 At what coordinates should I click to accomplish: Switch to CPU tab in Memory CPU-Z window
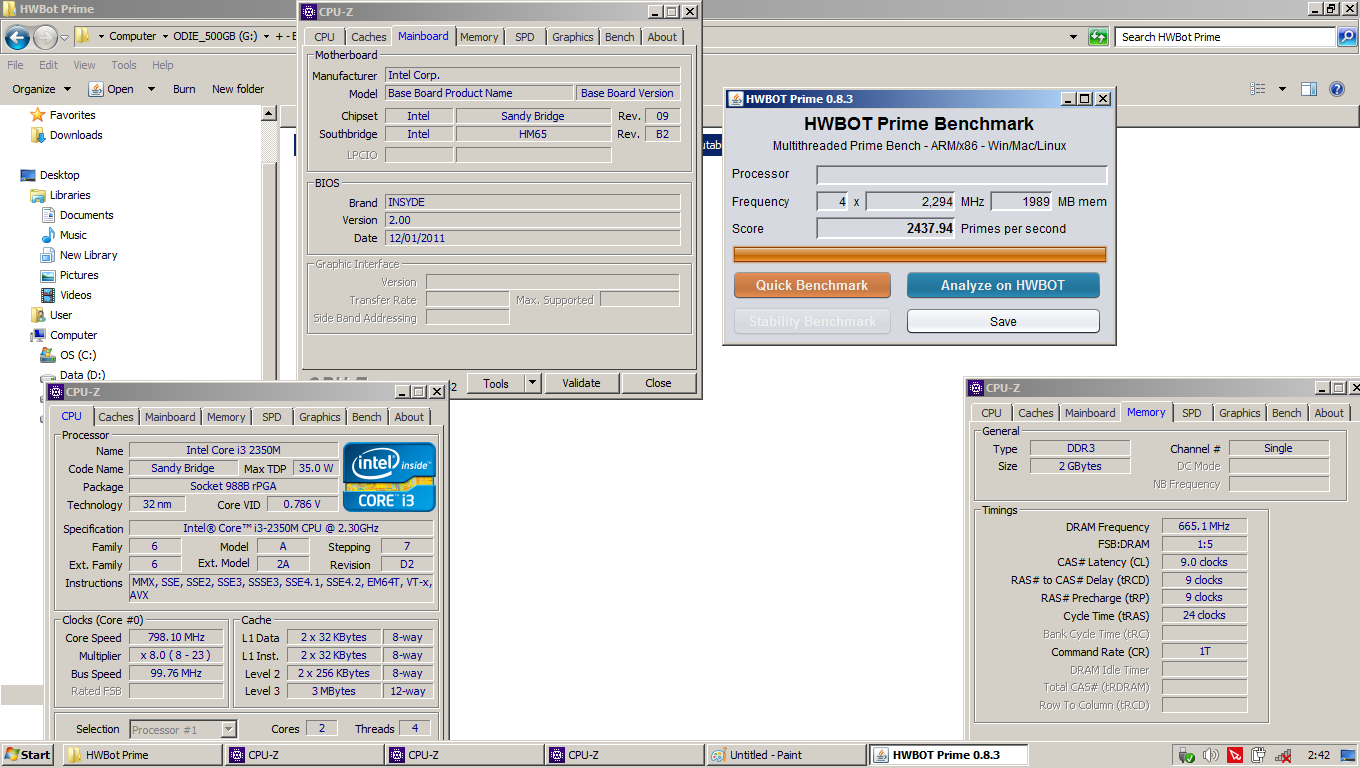click(x=992, y=413)
